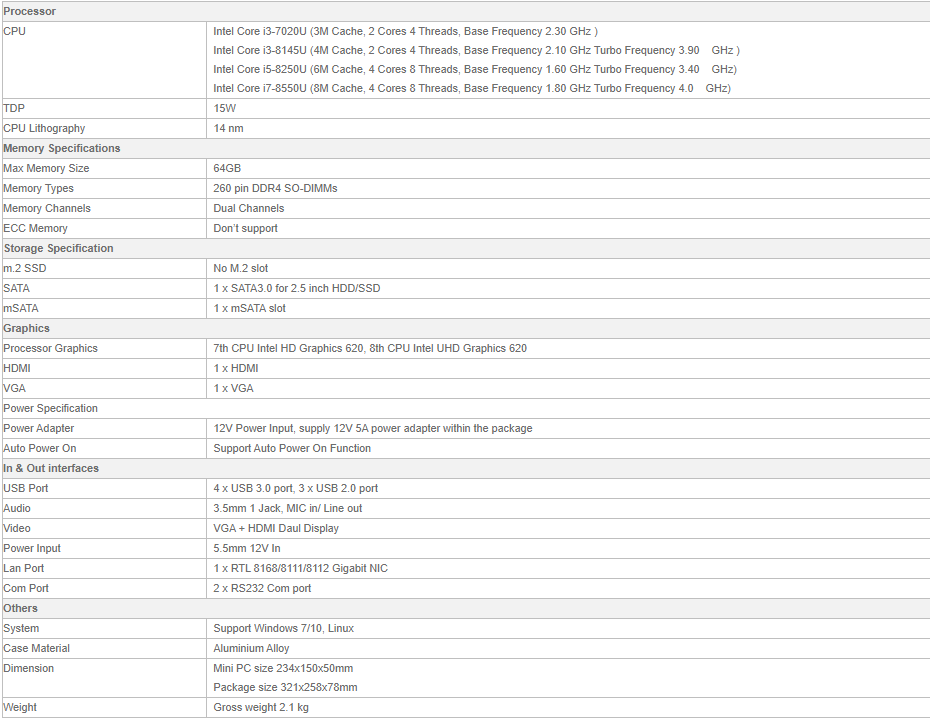This screenshot has height=727, width=930.
Task: Click the No M.2 slot value
Action: tap(241, 268)
